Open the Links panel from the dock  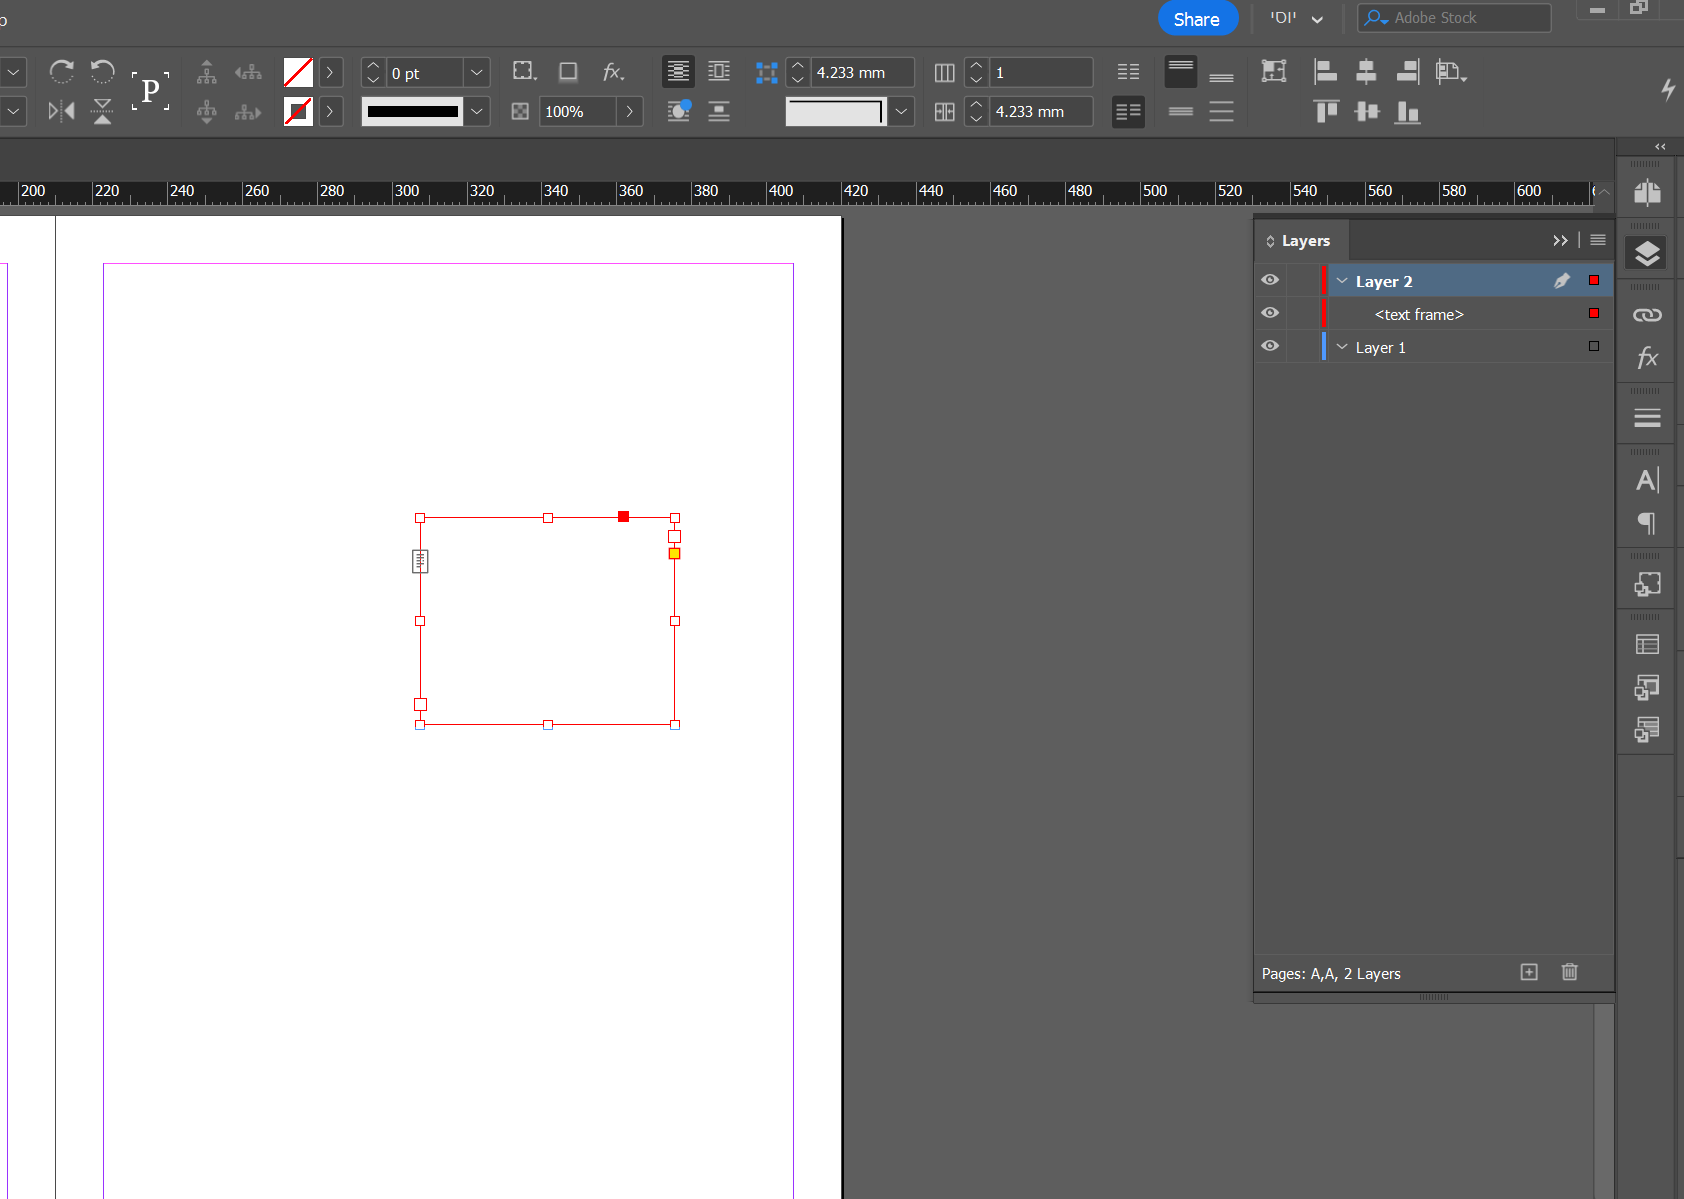pyautogui.click(x=1646, y=315)
